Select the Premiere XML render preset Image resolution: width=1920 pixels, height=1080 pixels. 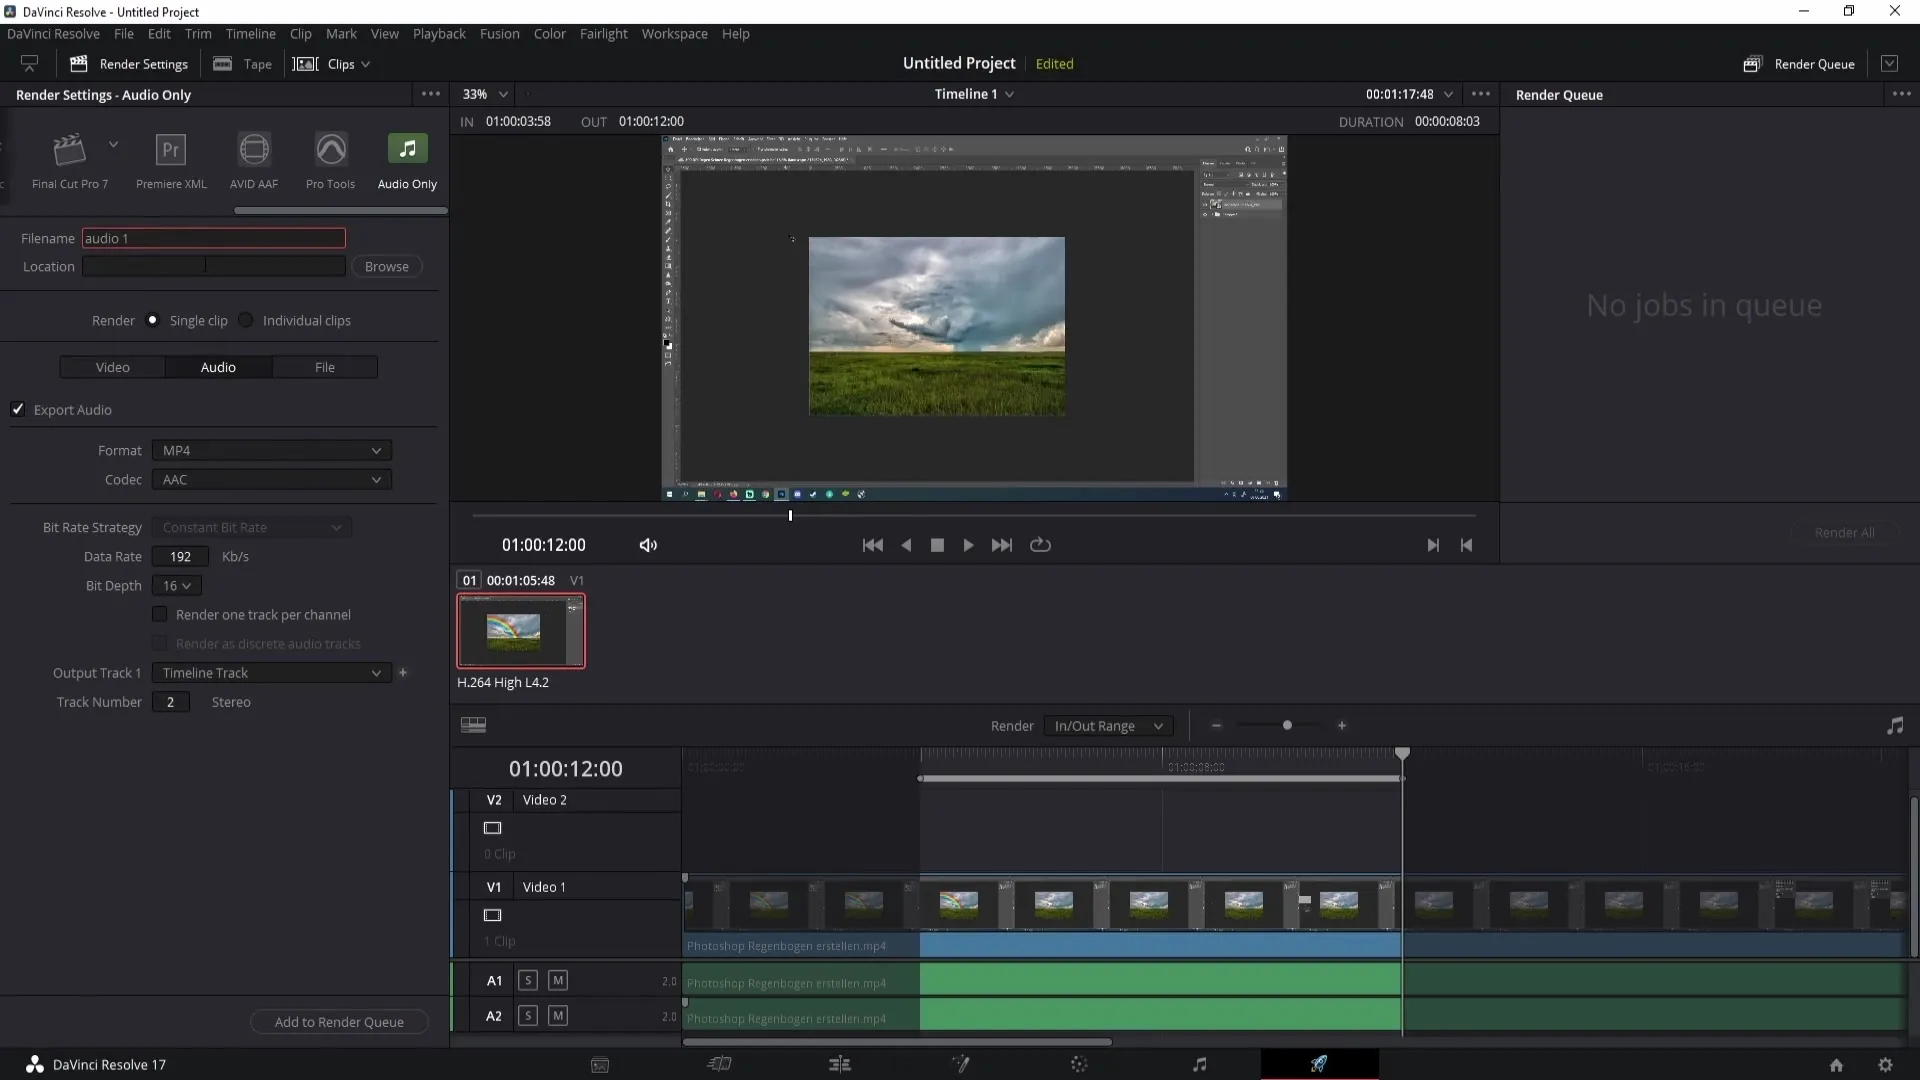coord(171,160)
